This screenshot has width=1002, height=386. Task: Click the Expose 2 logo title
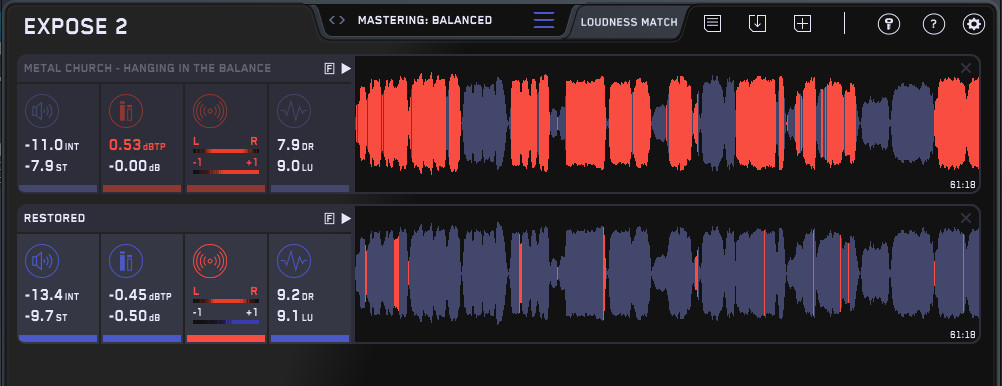[x=75, y=27]
